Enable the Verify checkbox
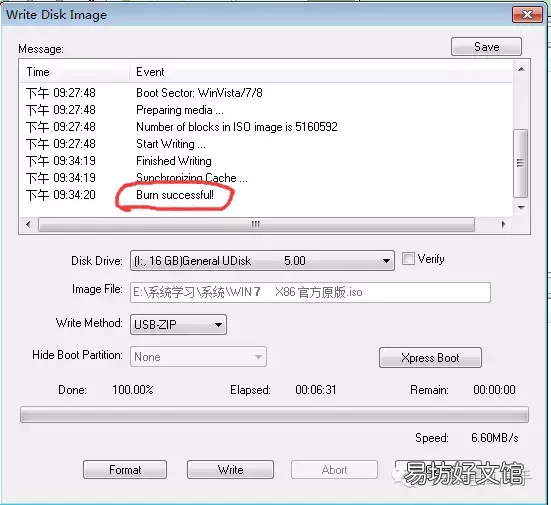 408,259
